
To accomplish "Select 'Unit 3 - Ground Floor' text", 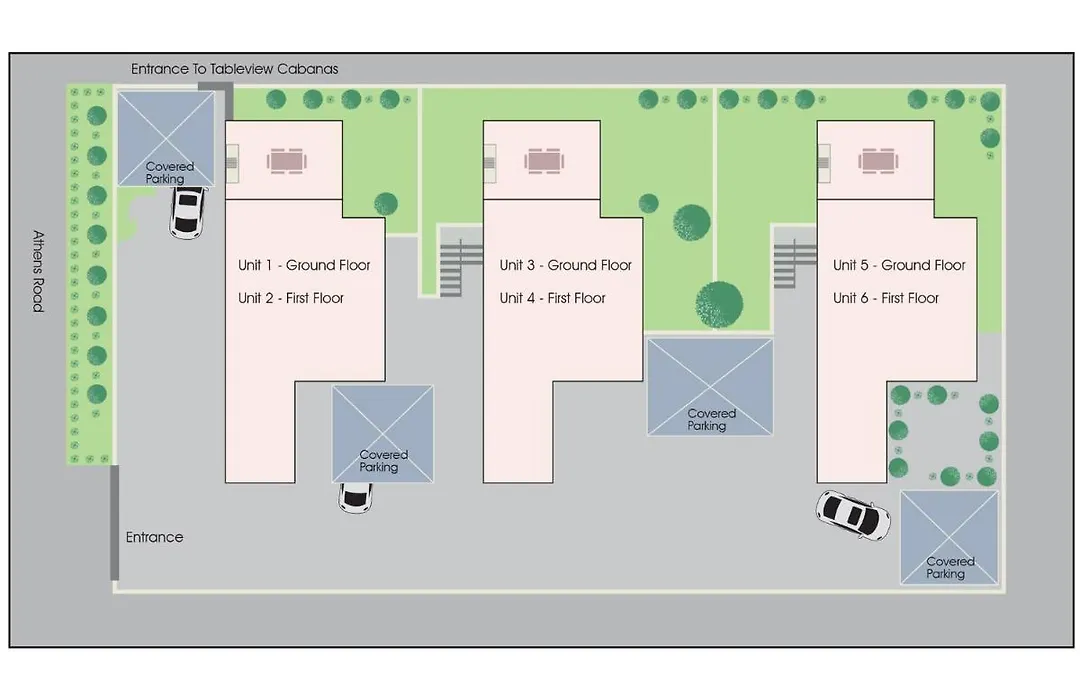I will [x=565, y=265].
